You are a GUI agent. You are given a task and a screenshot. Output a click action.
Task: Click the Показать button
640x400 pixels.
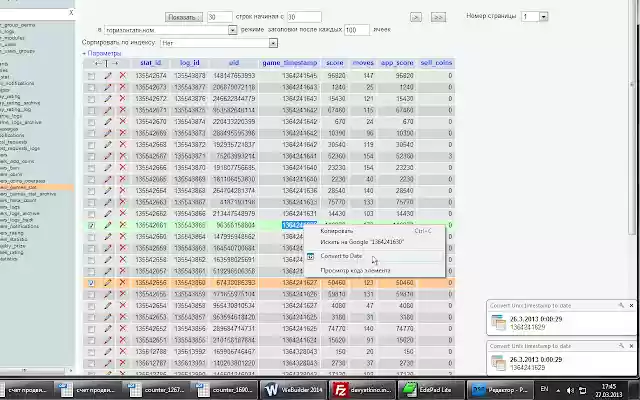click(184, 17)
